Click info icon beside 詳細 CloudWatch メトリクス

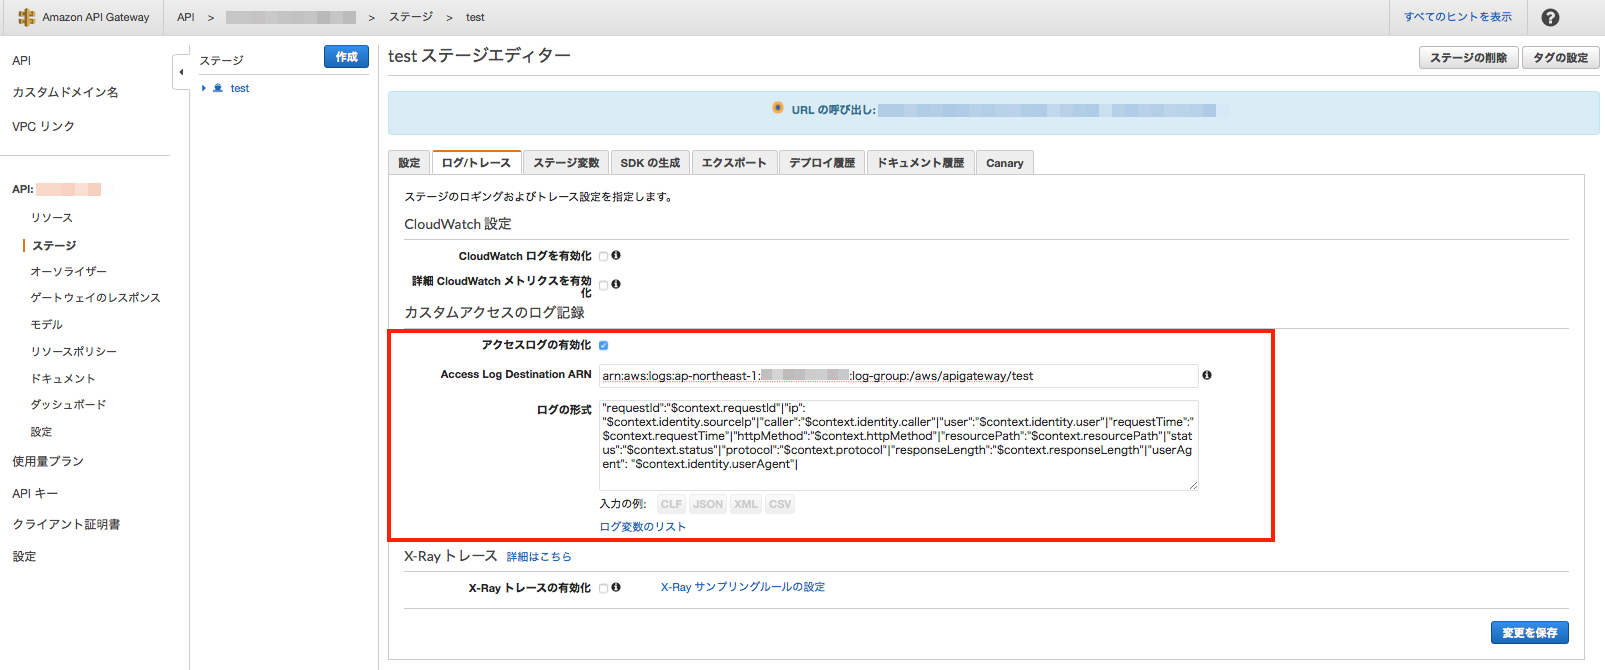[616, 284]
